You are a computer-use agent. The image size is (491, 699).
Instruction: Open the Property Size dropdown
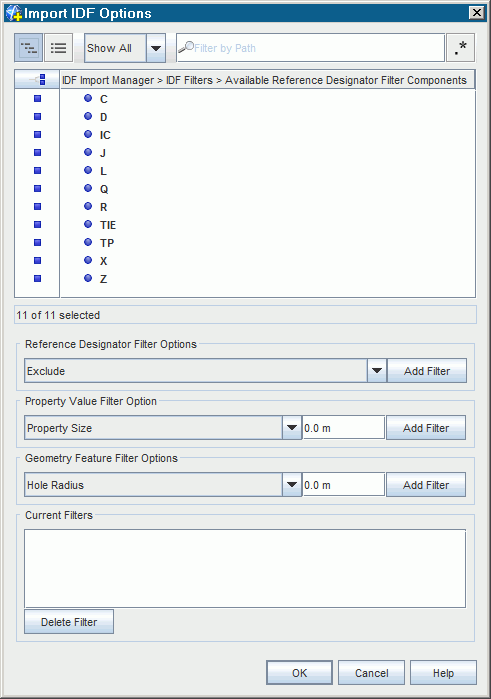(292, 428)
